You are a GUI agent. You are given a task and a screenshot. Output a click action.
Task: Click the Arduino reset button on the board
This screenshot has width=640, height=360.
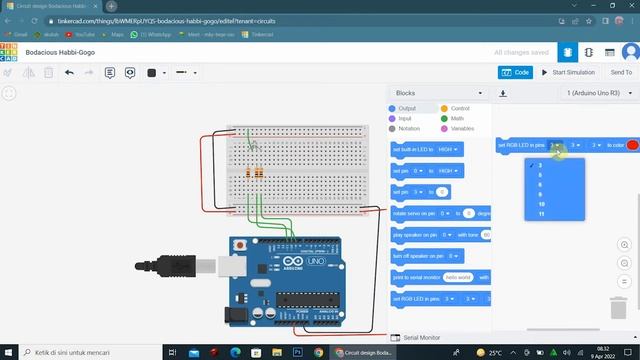[x=240, y=245]
